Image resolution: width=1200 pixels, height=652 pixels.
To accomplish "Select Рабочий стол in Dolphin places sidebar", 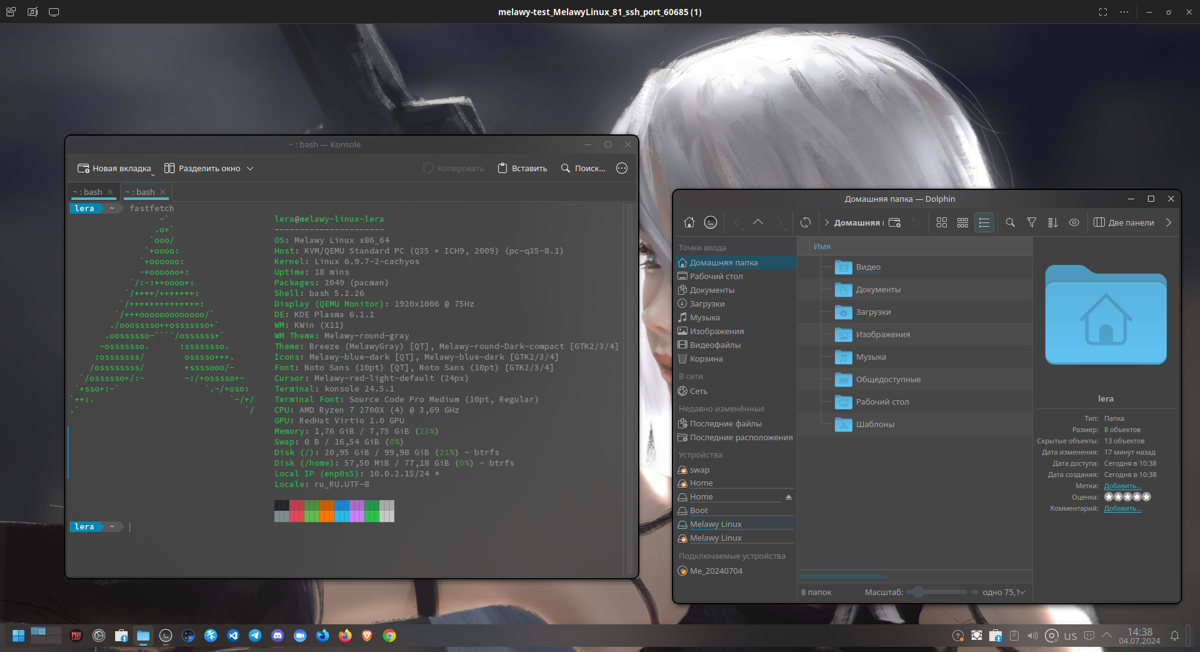I will [x=736, y=276].
